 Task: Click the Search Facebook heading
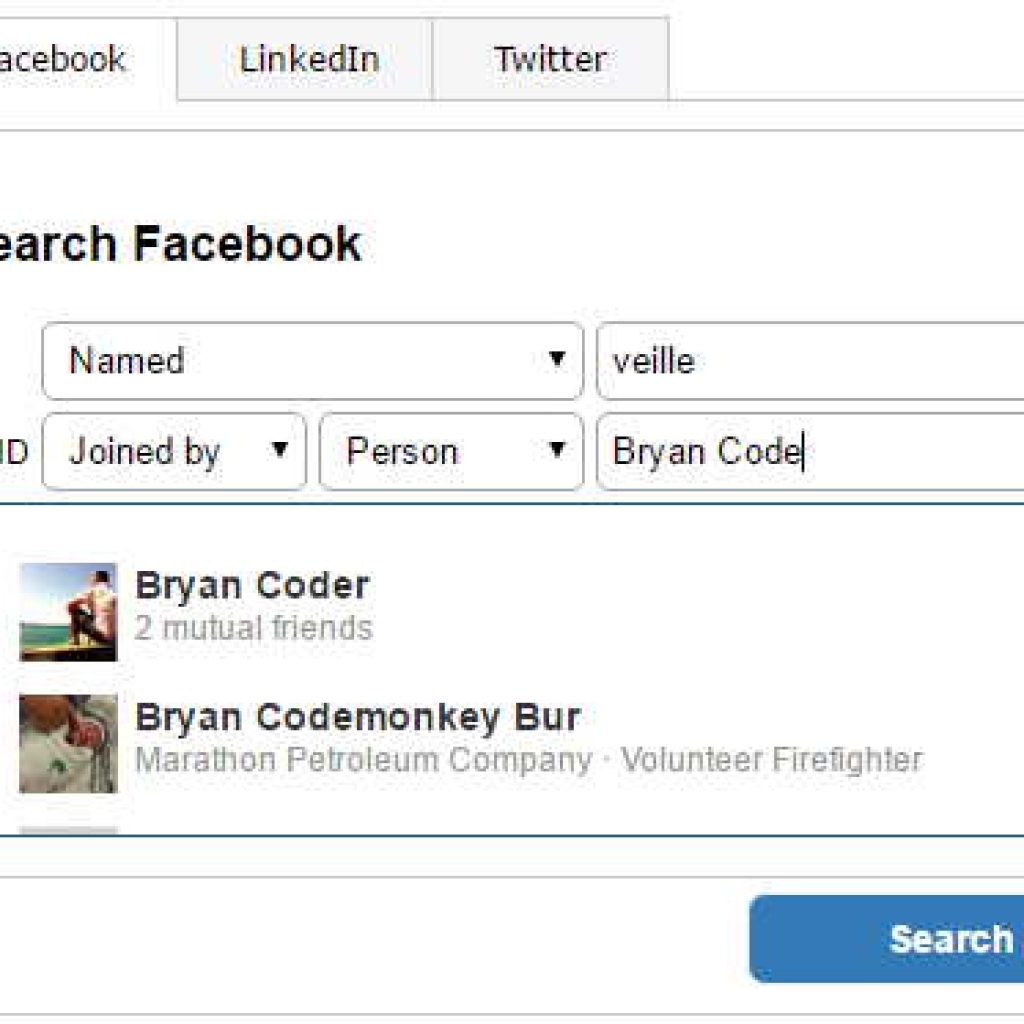(180, 244)
